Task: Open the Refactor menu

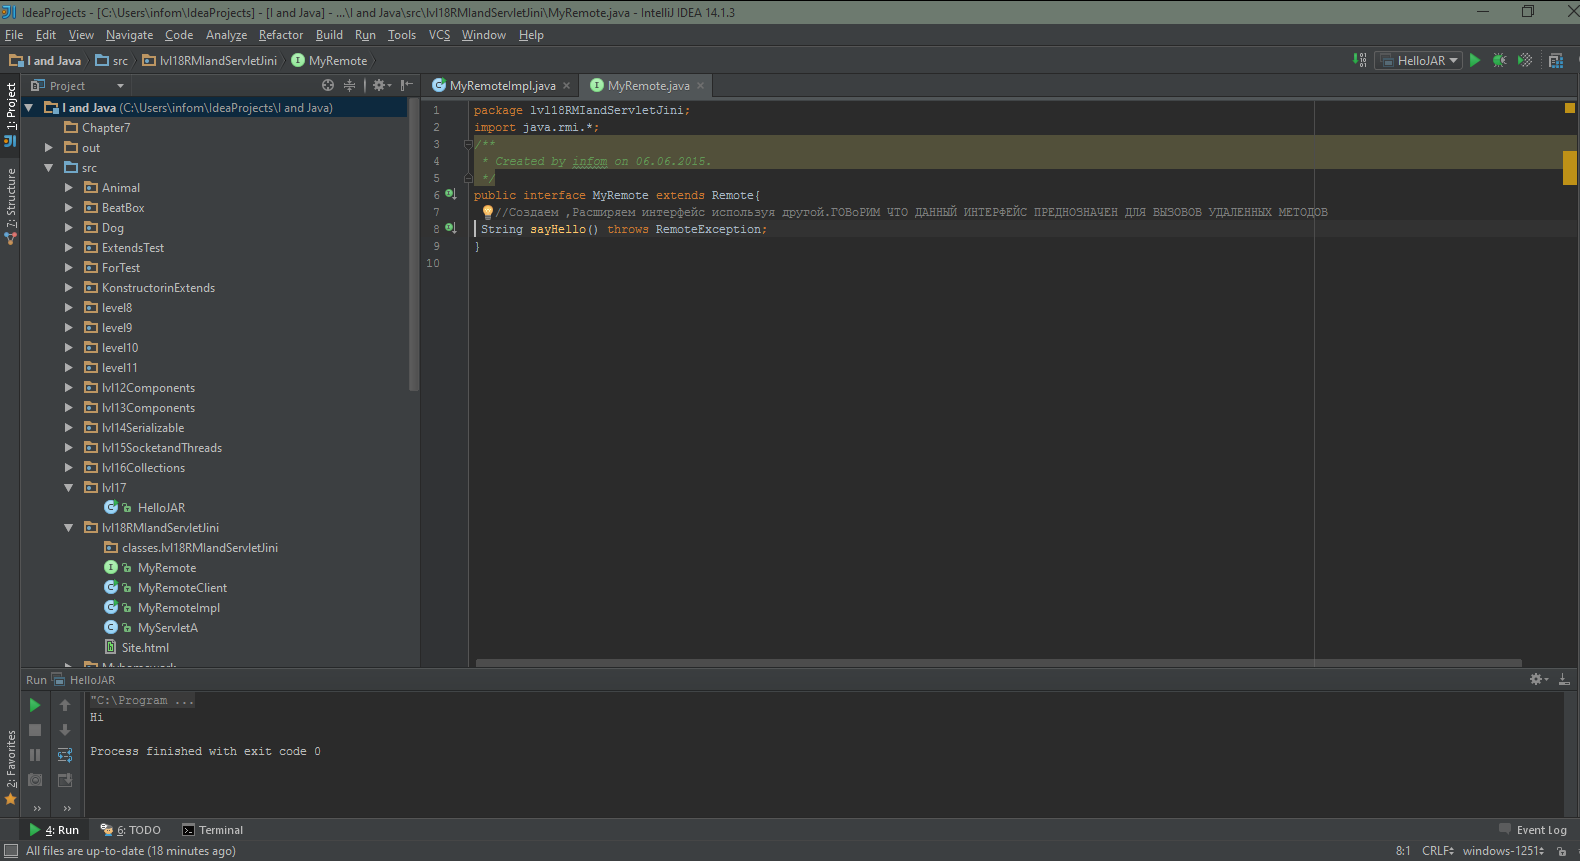Action: 281,35
